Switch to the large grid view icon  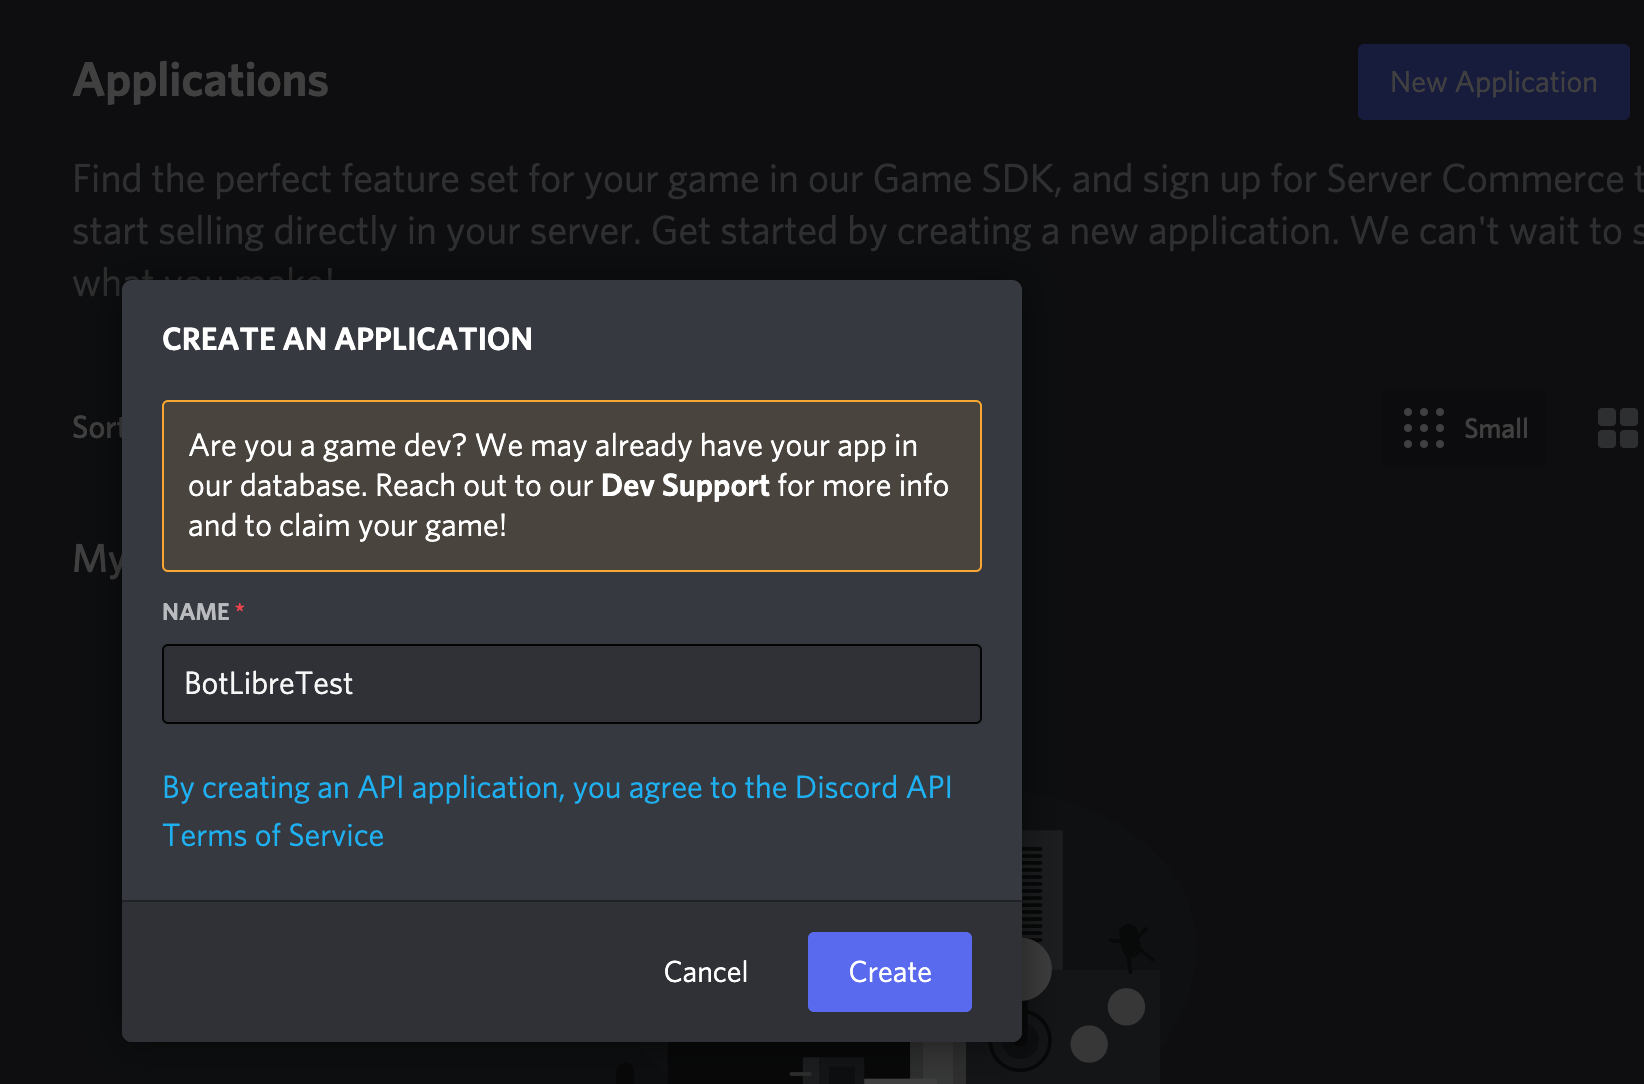(x=1617, y=428)
